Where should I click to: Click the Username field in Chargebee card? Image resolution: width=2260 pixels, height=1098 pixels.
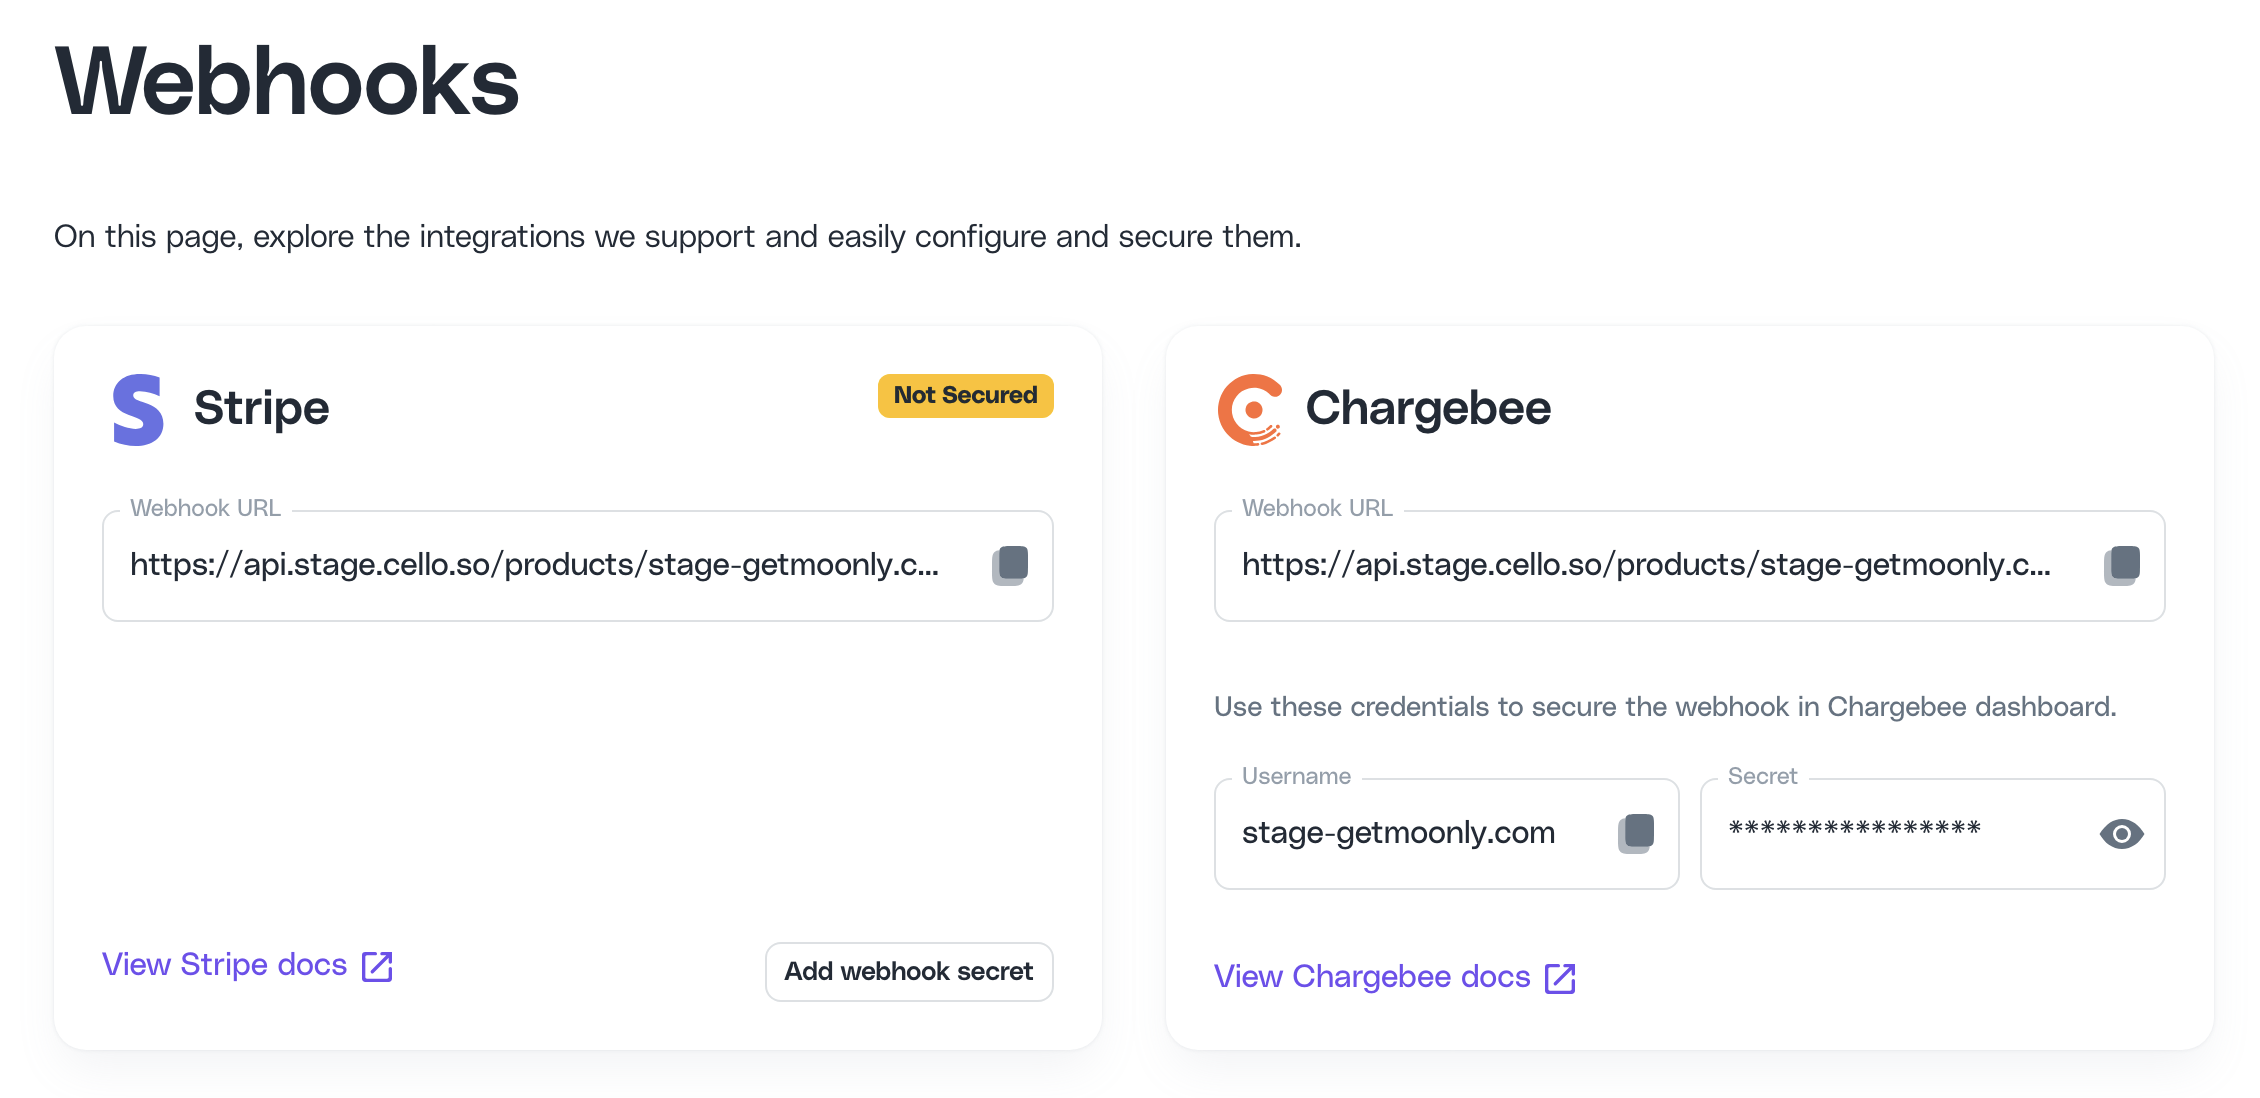pyautogui.click(x=1446, y=833)
